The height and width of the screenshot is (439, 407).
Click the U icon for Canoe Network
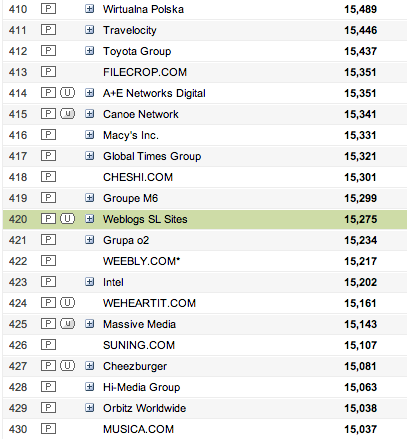coord(67,114)
